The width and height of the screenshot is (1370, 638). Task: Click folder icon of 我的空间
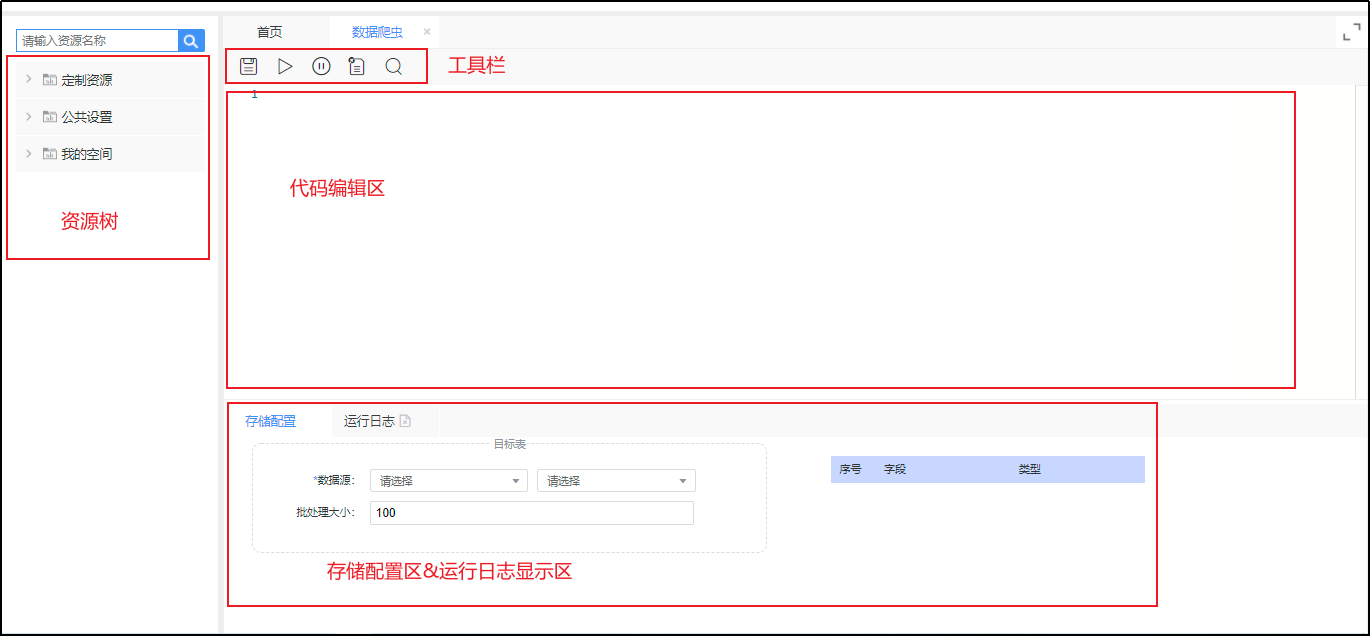49,154
